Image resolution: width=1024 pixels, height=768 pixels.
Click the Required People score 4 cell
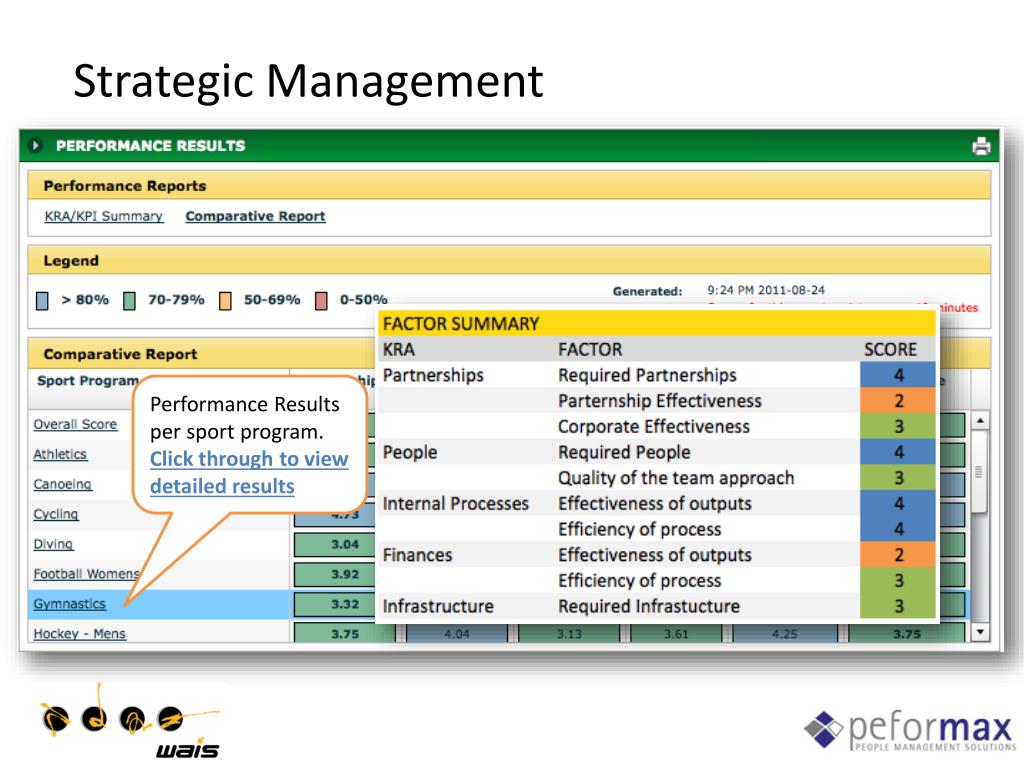coord(898,453)
